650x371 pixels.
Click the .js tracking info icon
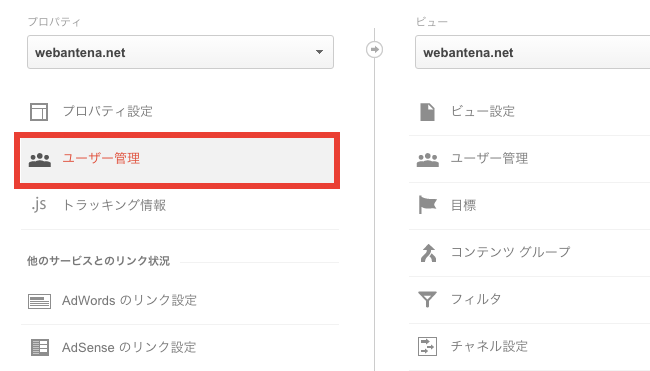39,205
